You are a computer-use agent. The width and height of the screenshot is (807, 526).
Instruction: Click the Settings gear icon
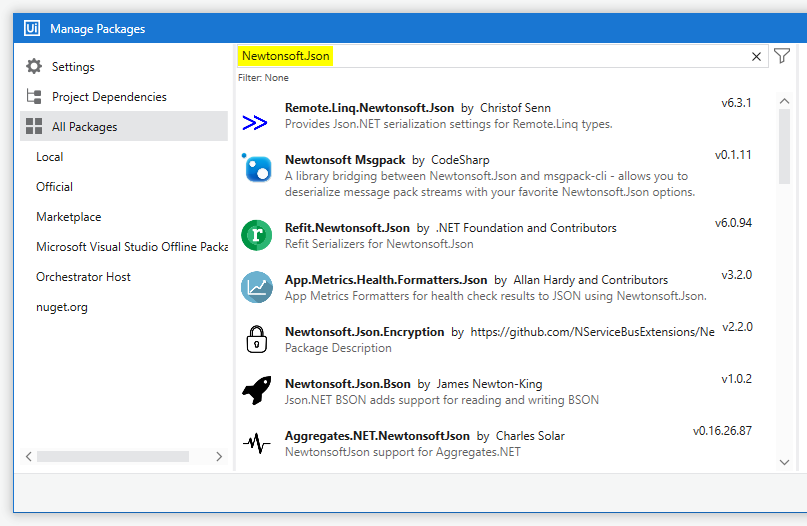click(x=34, y=66)
